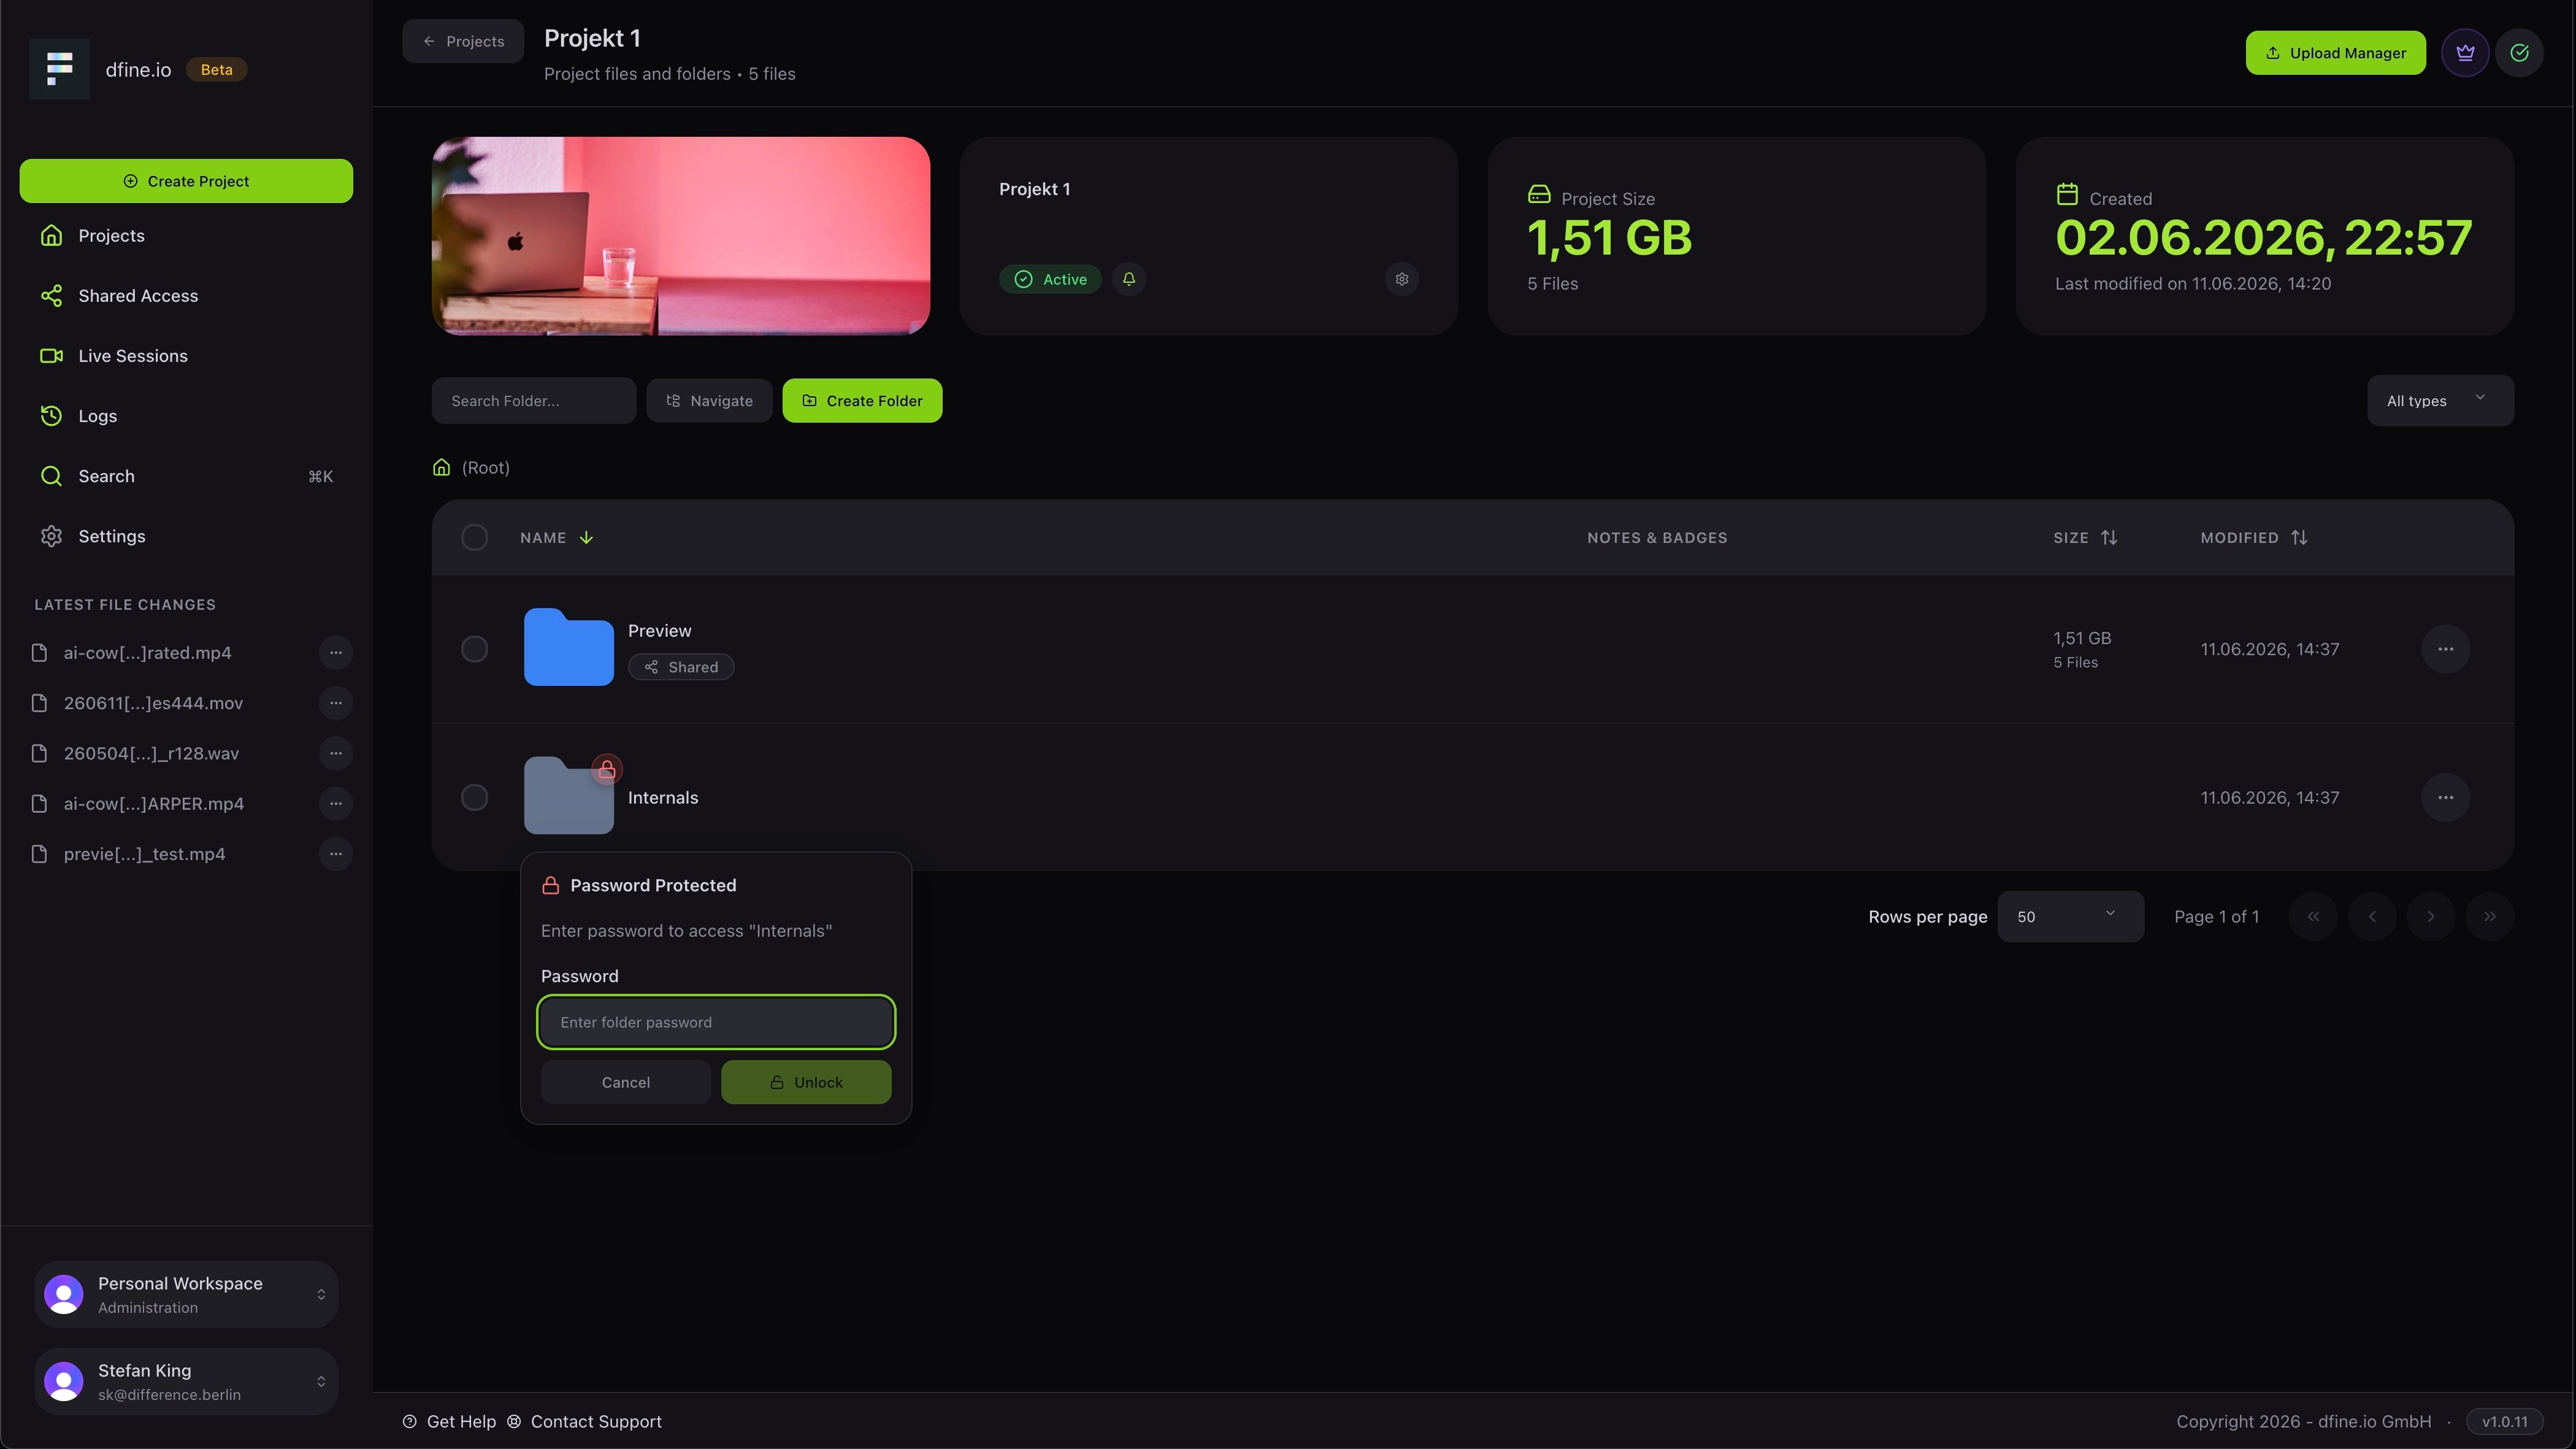The width and height of the screenshot is (2576, 1449).
Task: Open Logs in the sidebar
Action: (x=186, y=416)
